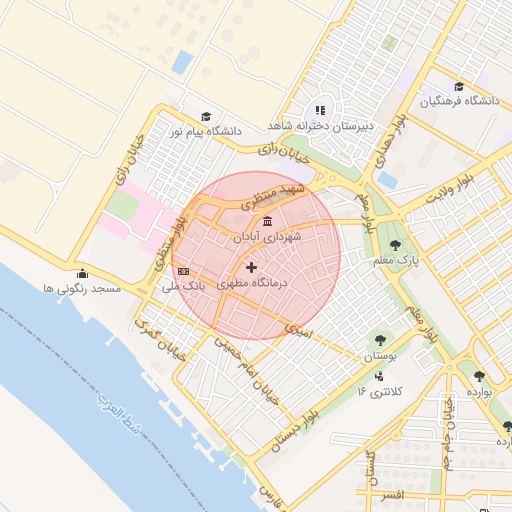The image size is (512, 512).
Task: Select the Abadan municipality building icon
Action: click(x=267, y=221)
